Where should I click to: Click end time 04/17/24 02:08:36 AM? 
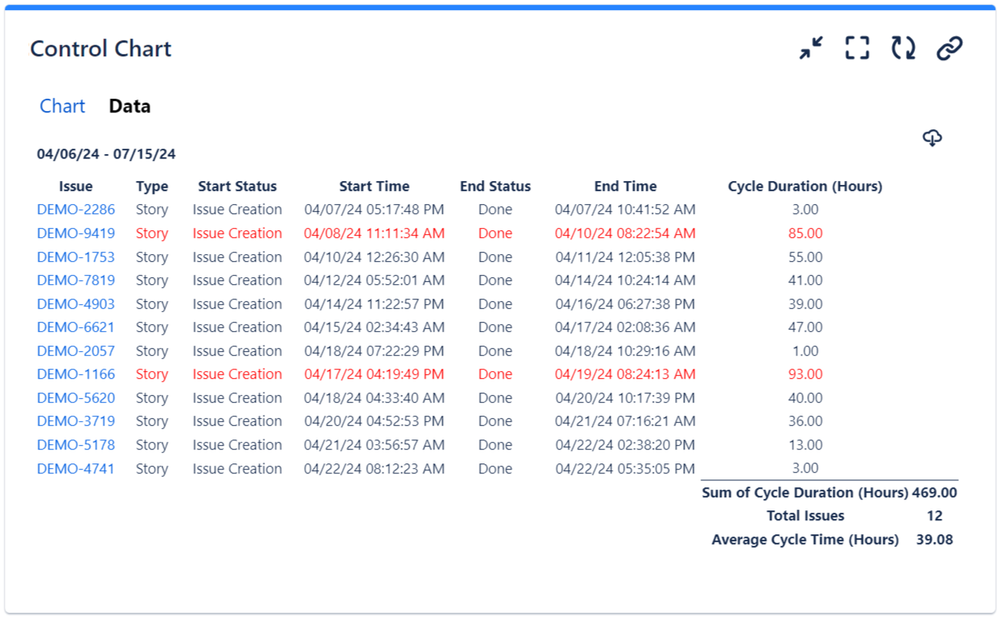pyautogui.click(x=625, y=327)
